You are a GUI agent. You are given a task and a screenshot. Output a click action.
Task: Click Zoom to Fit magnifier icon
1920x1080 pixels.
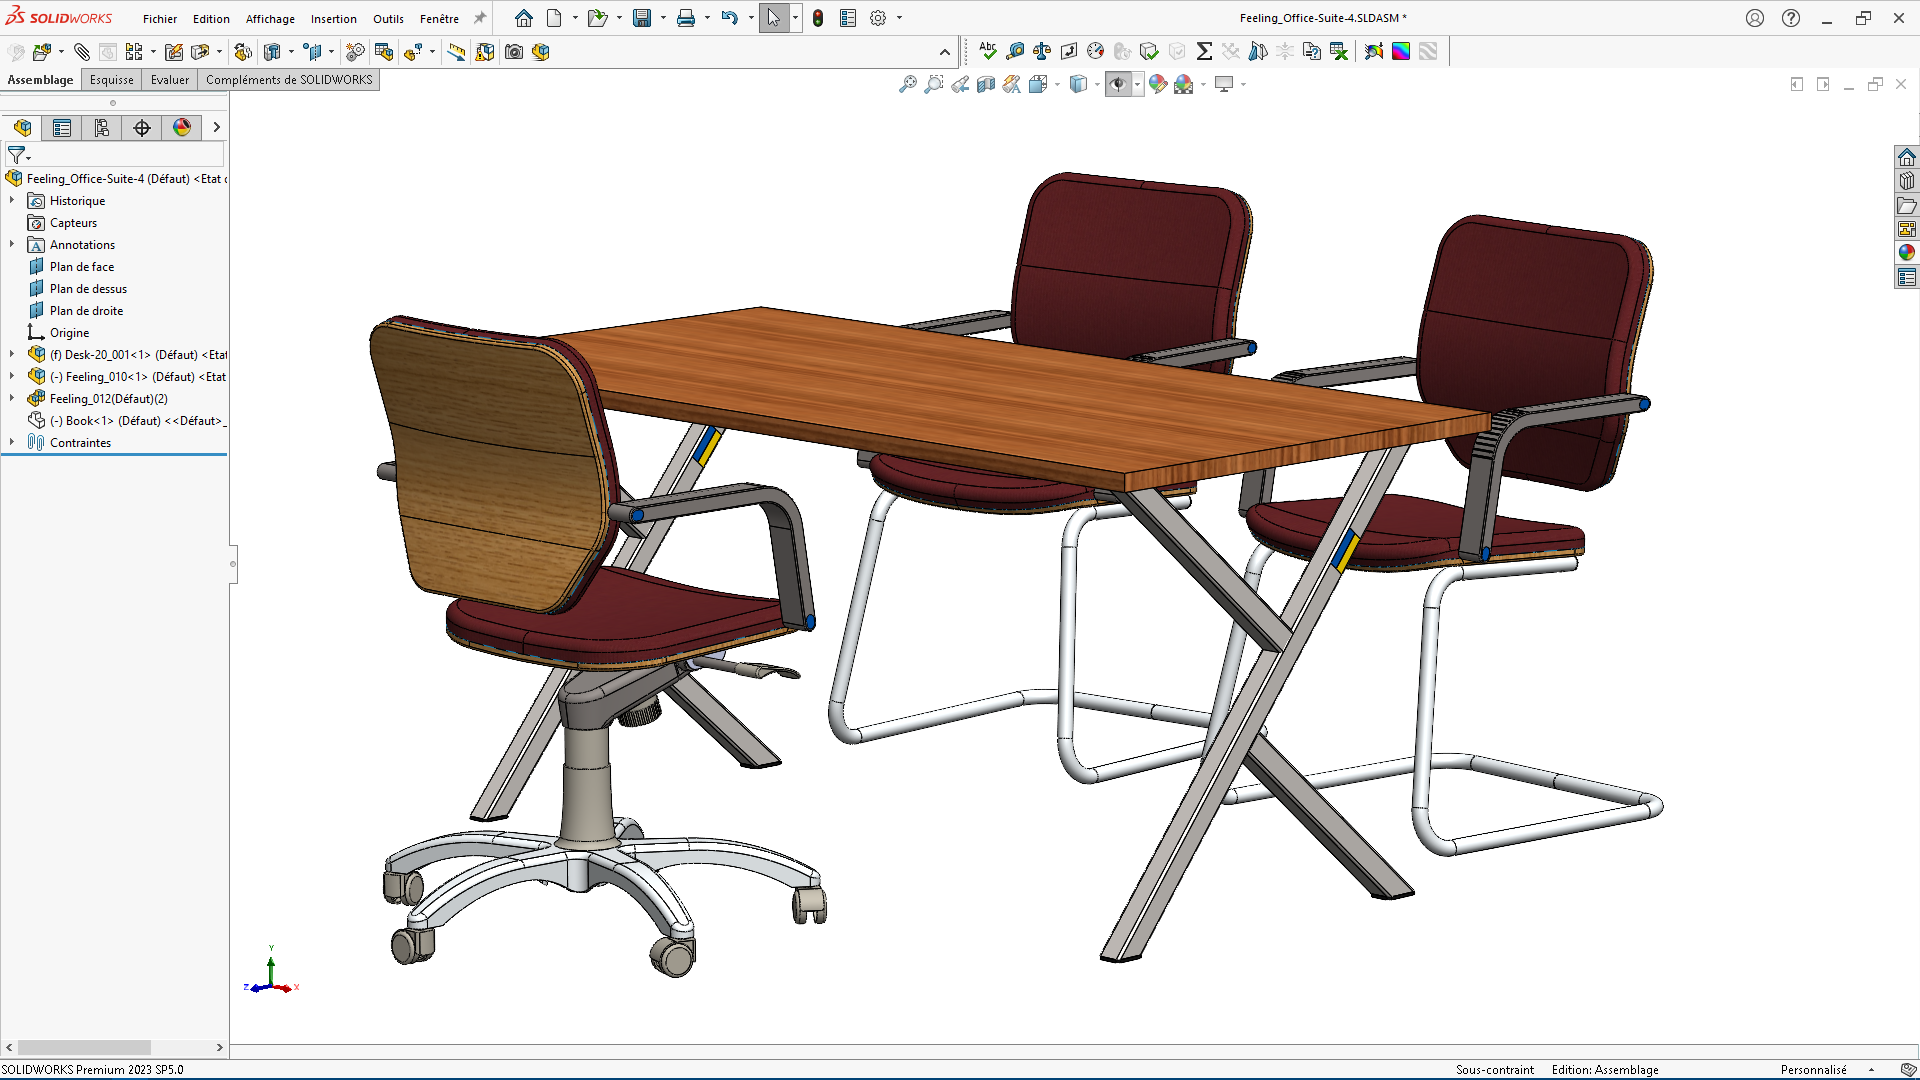coord(908,85)
